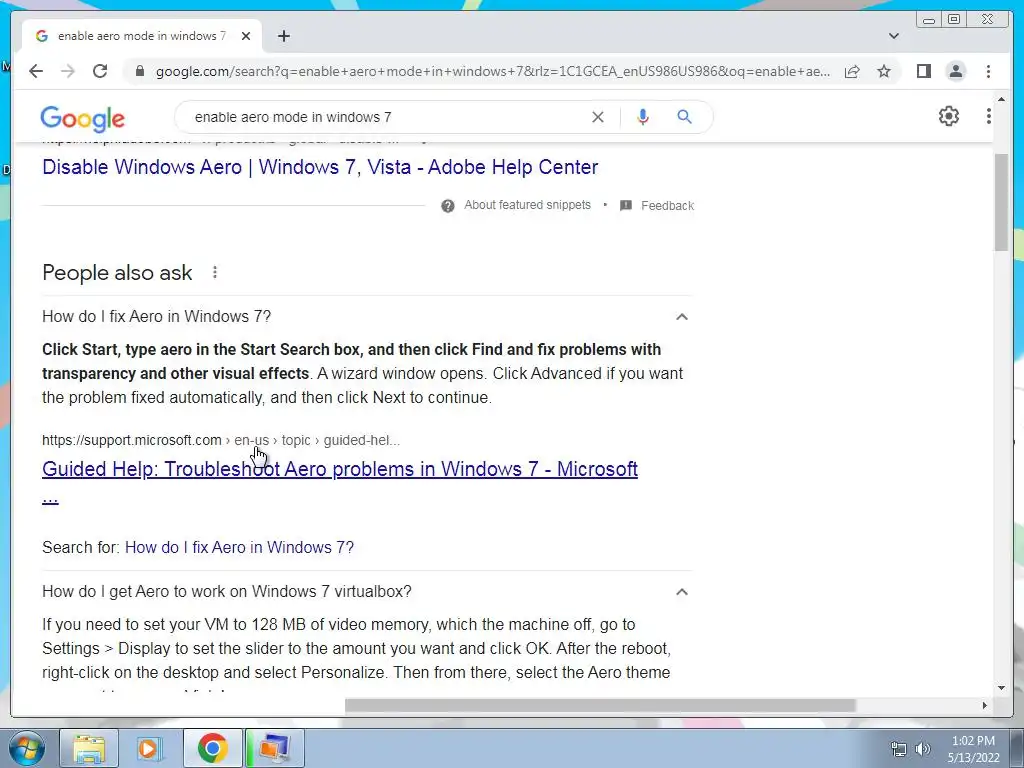Open Guided Help Troubleshoot Aero link
The width and height of the screenshot is (1024, 768).
pyautogui.click(x=340, y=469)
